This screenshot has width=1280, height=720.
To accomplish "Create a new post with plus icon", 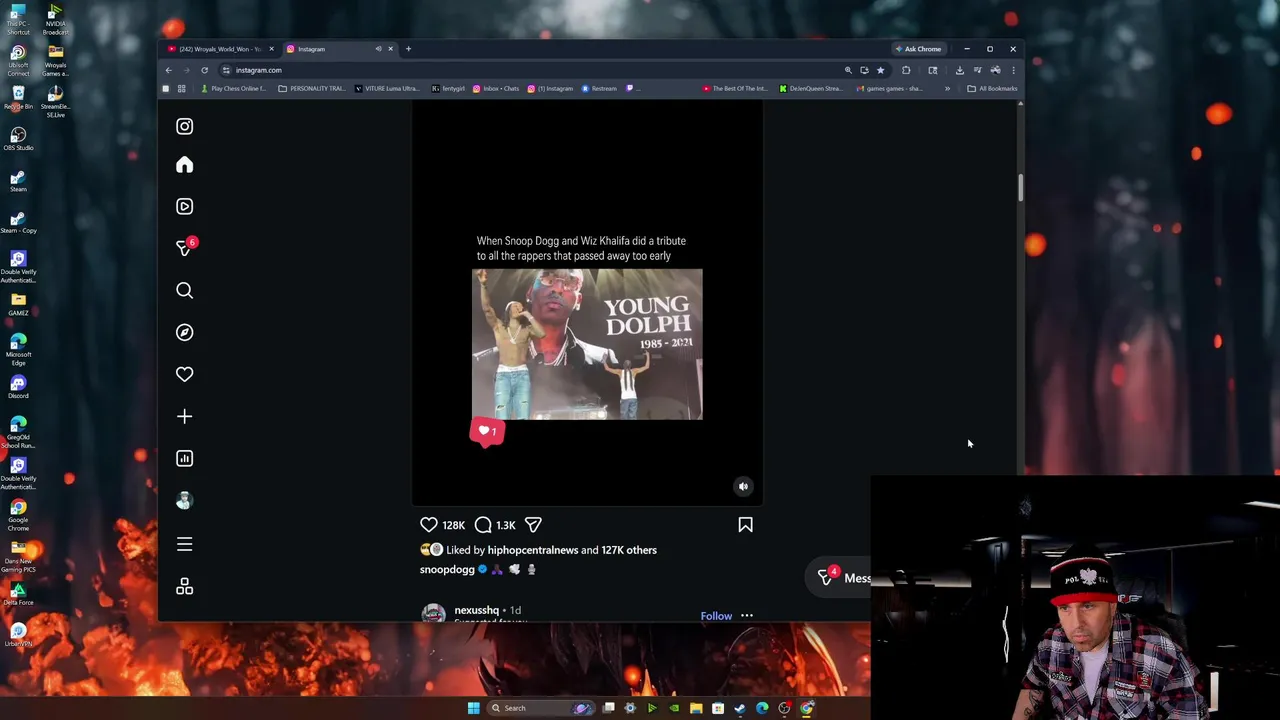I will point(184,416).
